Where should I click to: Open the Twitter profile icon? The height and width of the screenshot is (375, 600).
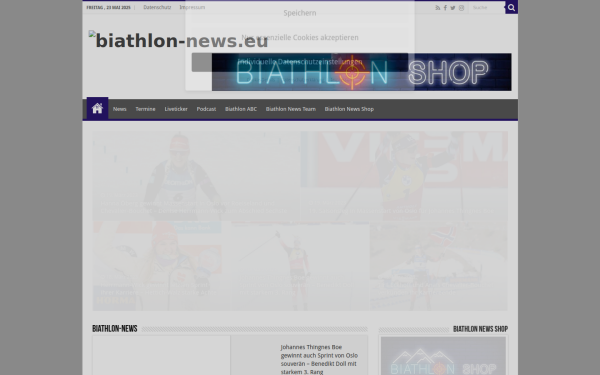tap(453, 8)
